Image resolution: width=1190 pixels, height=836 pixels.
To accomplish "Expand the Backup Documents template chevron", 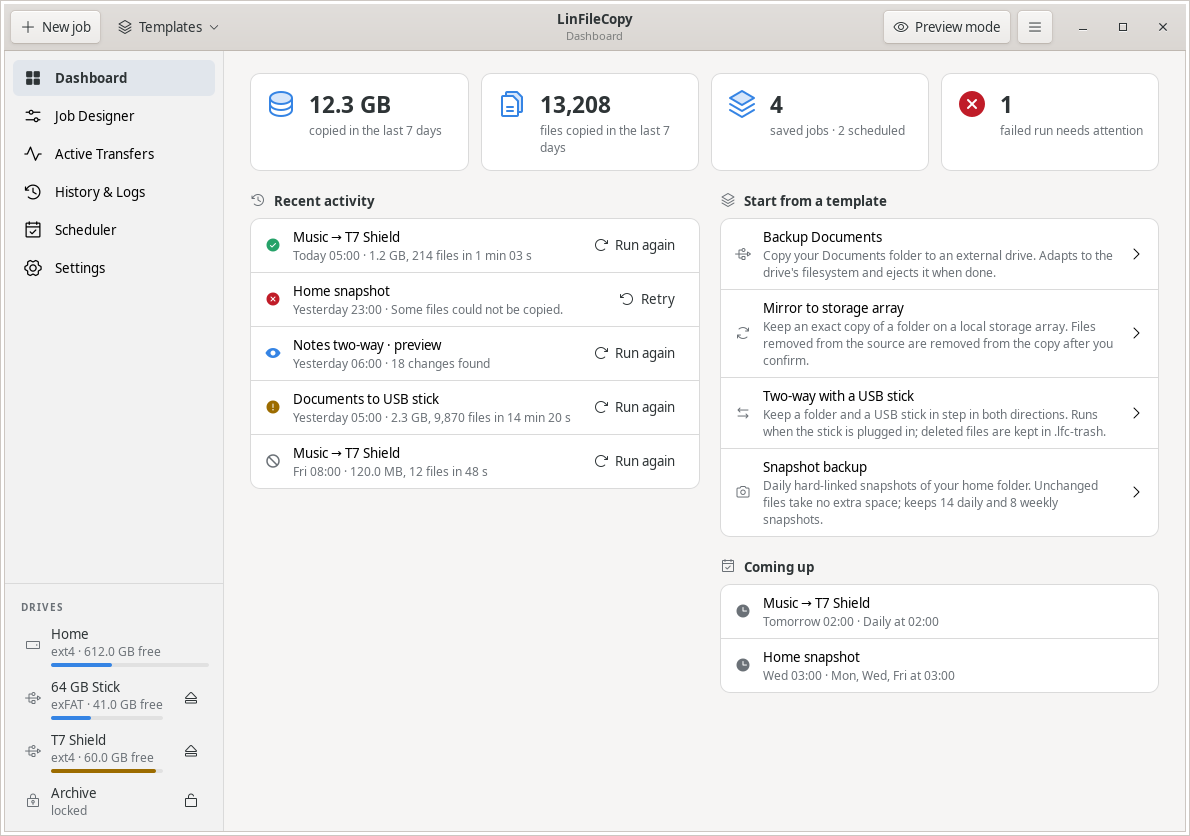I will coord(1136,254).
